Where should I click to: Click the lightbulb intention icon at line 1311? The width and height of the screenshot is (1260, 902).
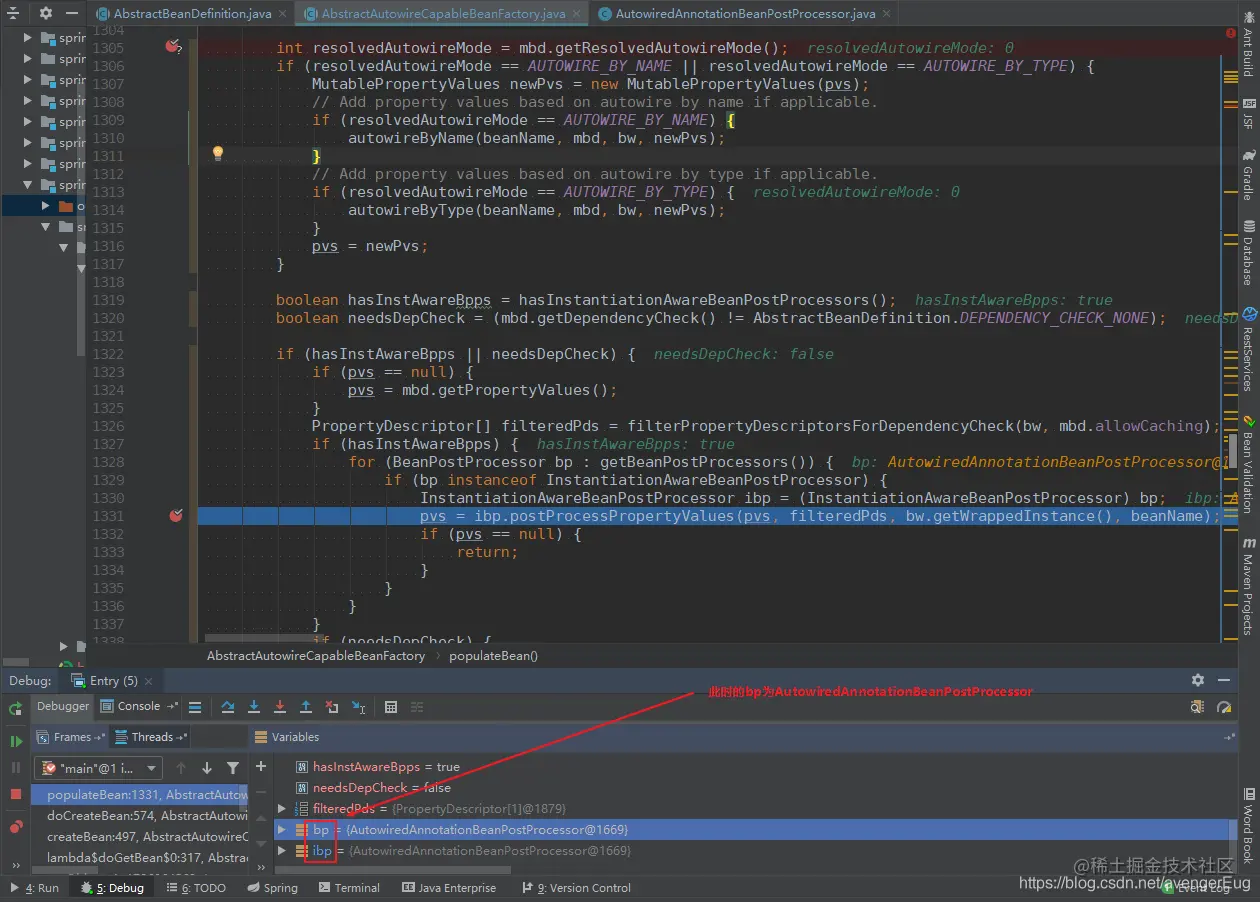coord(217,154)
